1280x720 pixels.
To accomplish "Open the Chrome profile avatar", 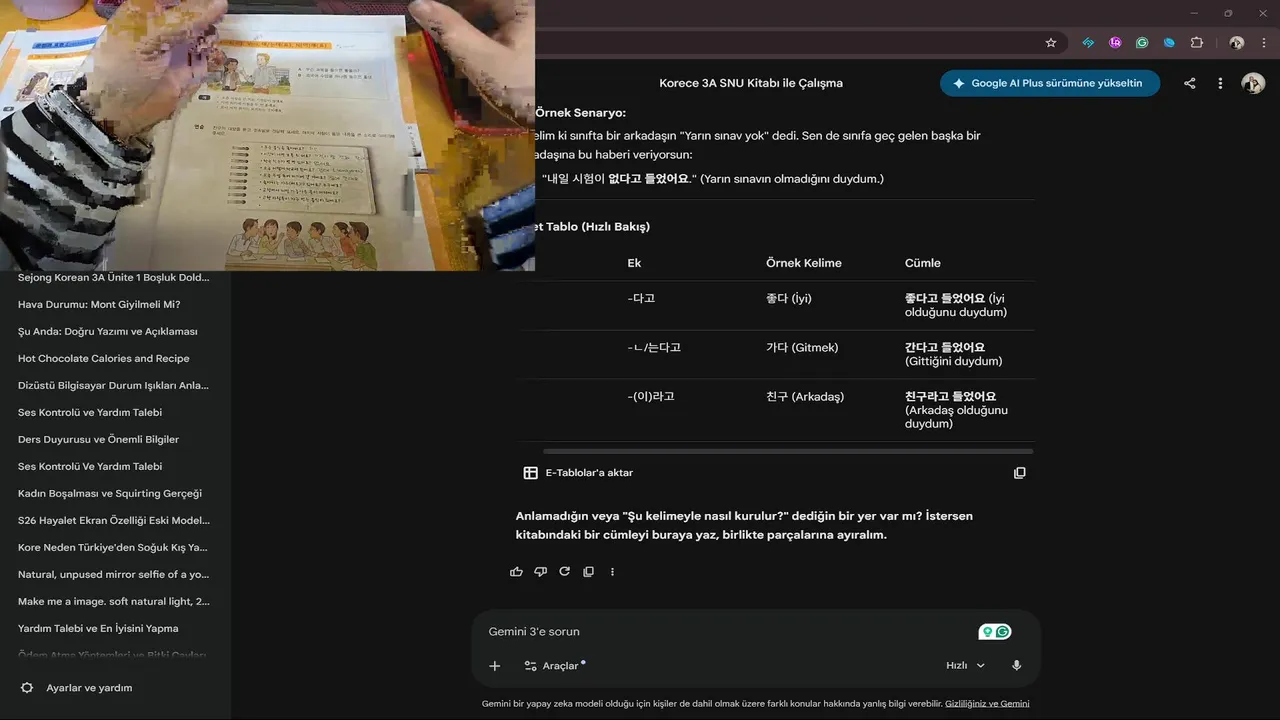I will click(1237, 43).
